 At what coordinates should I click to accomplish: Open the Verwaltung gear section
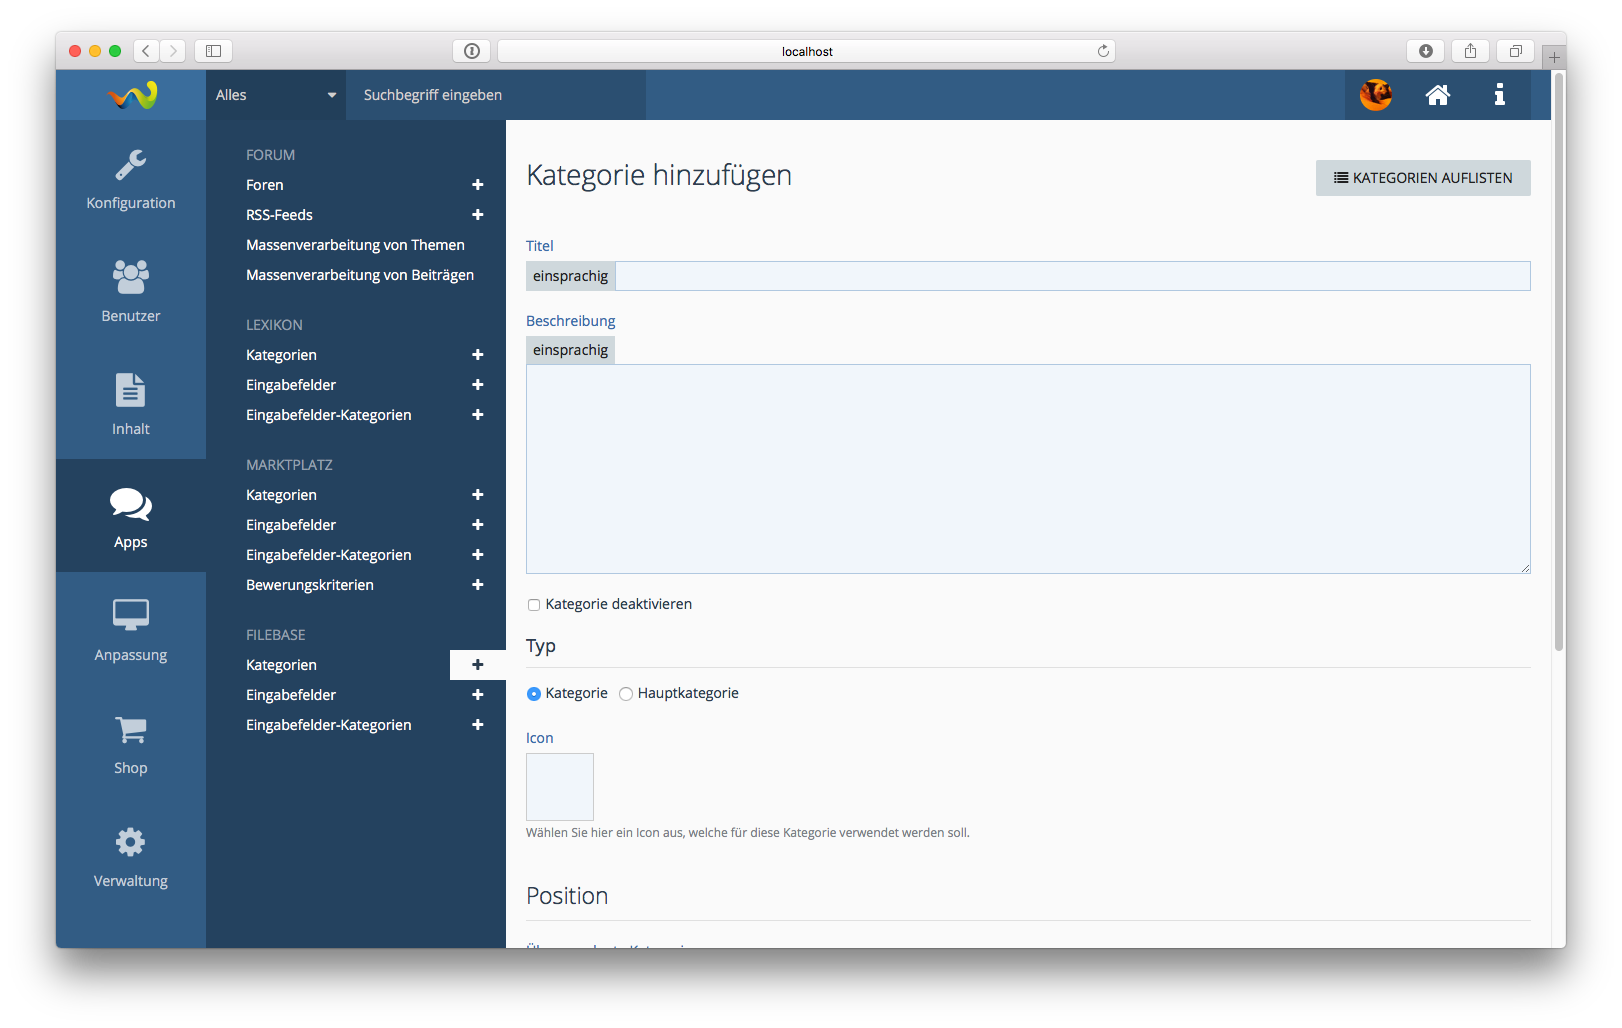coord(131,857)
